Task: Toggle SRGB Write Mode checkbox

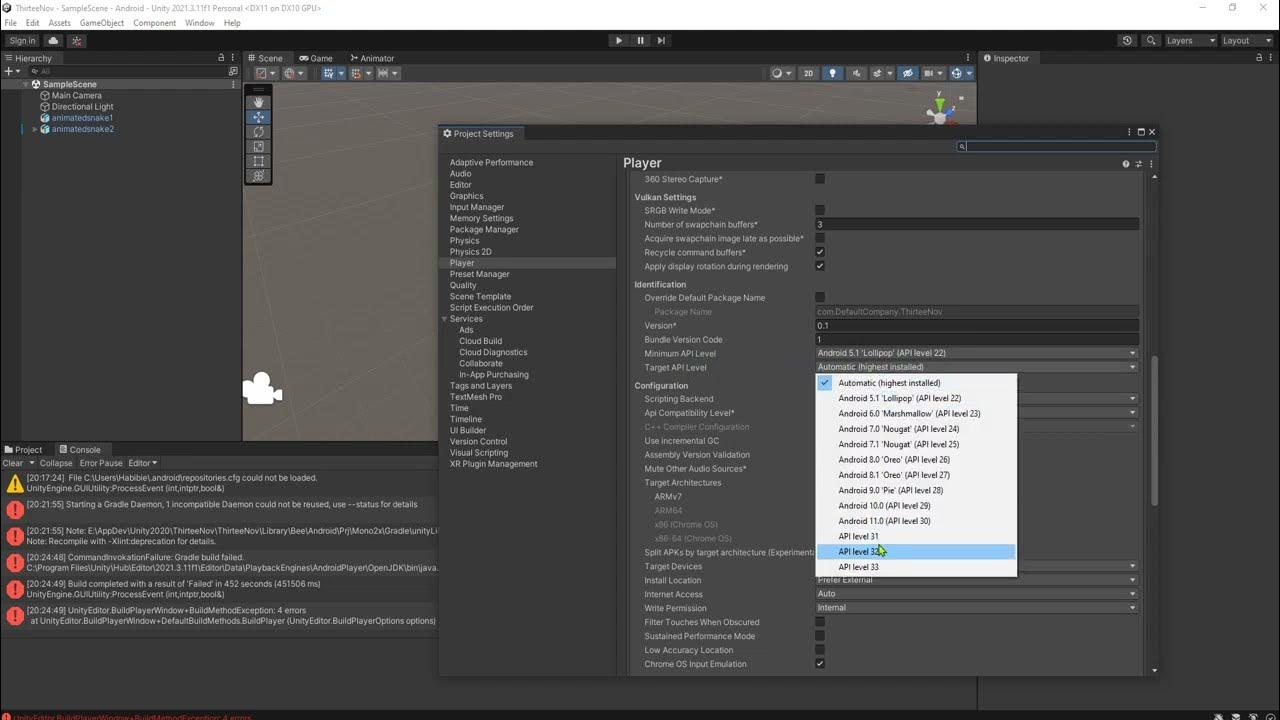Action: click(820, 211)
